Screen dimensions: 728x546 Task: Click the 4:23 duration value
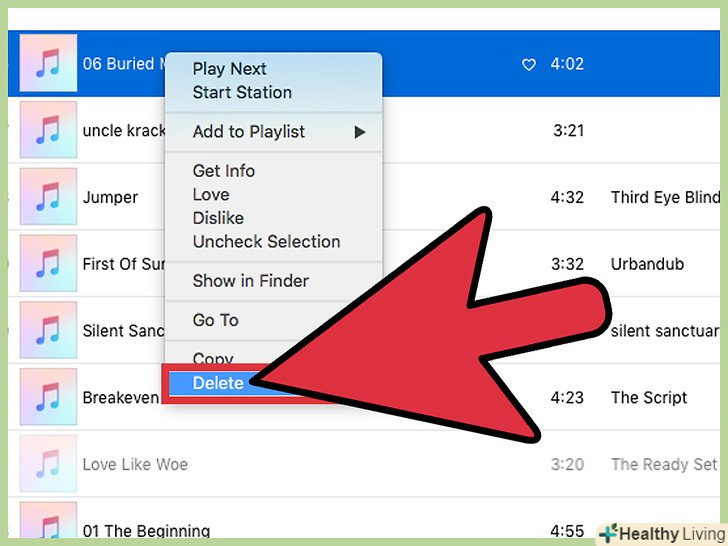pos(567,398)
